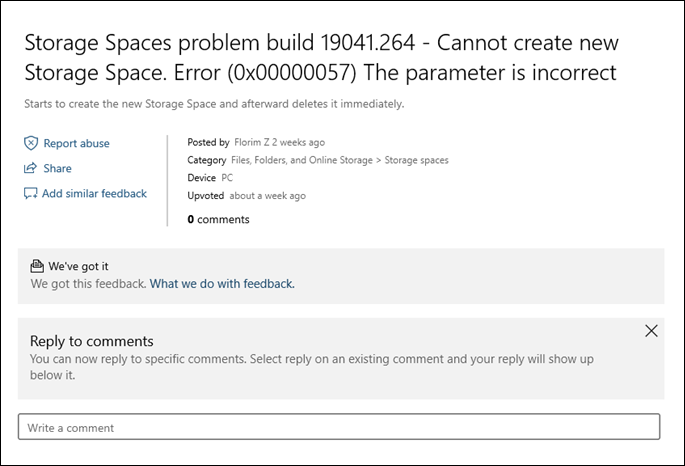Click the Category label
The height and width of the screenshot is (466, 685).
click(x=207, y=160)
